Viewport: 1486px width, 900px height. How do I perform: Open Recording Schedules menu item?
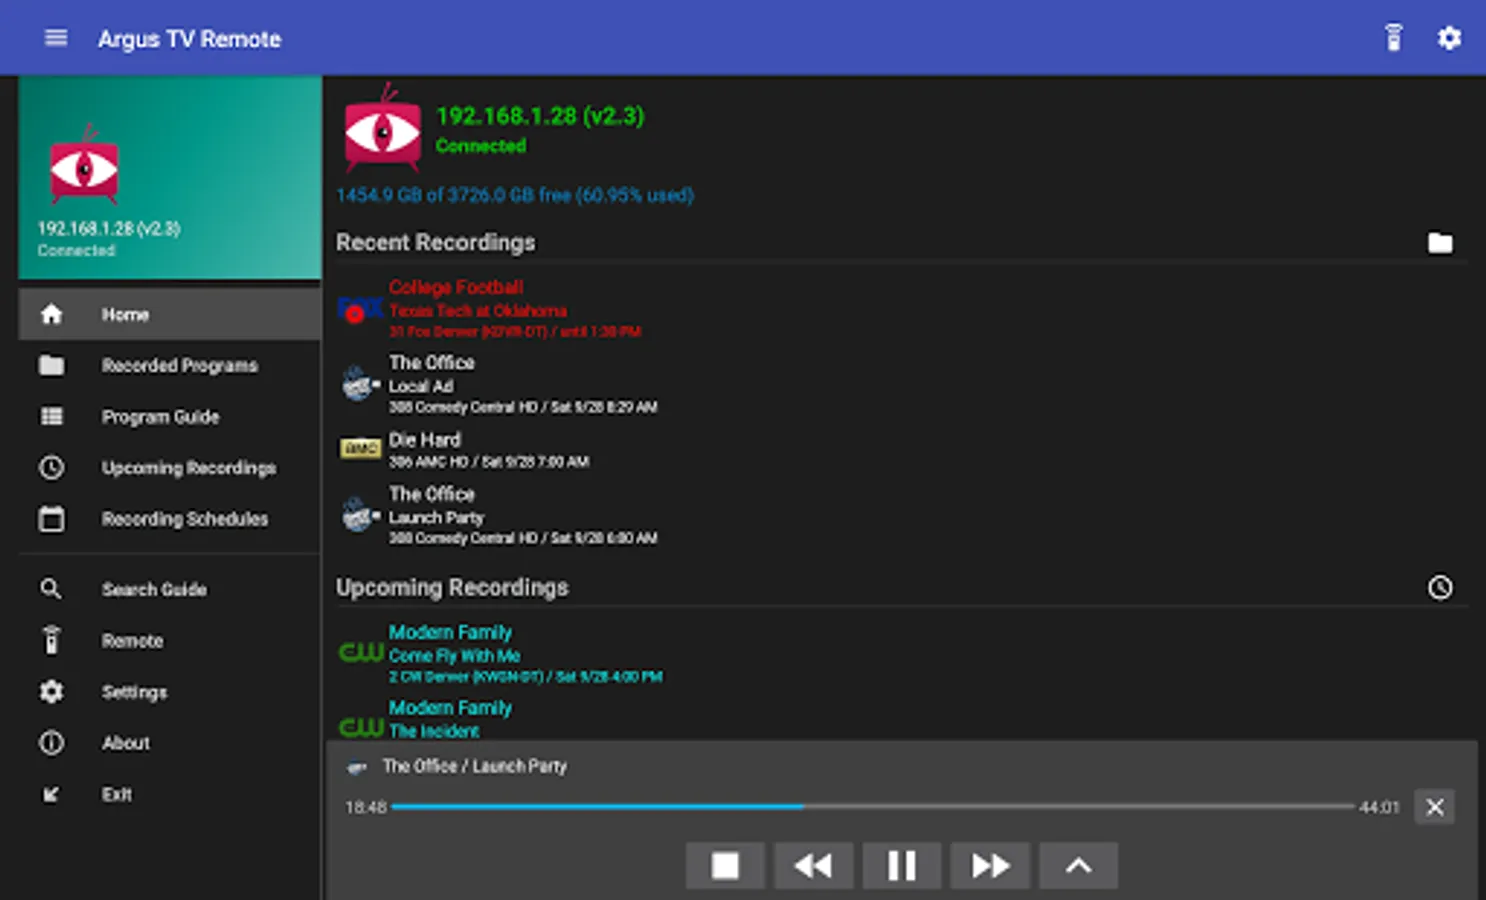170,518
